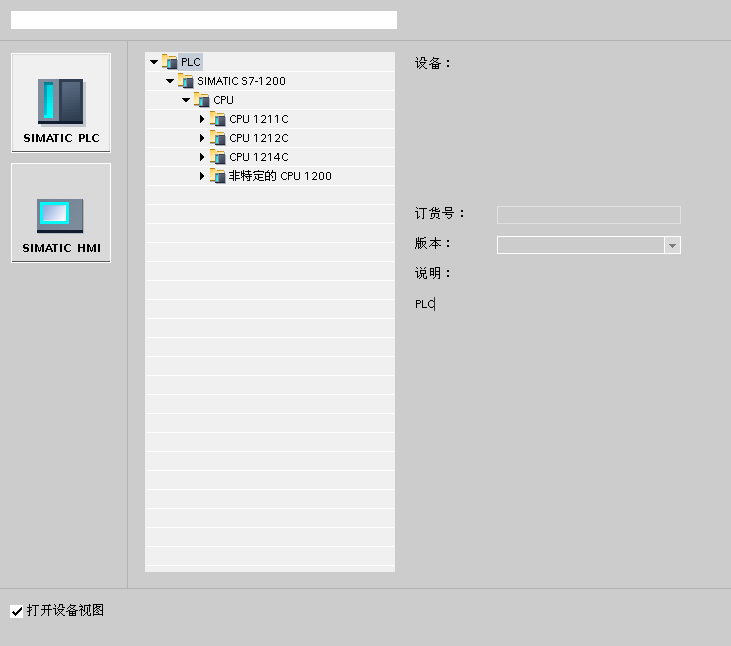Image resolution: width=731 pixels, height=646 pixels.
Task: Click the PLC root folder icon
Action: (x=170, y=62)
